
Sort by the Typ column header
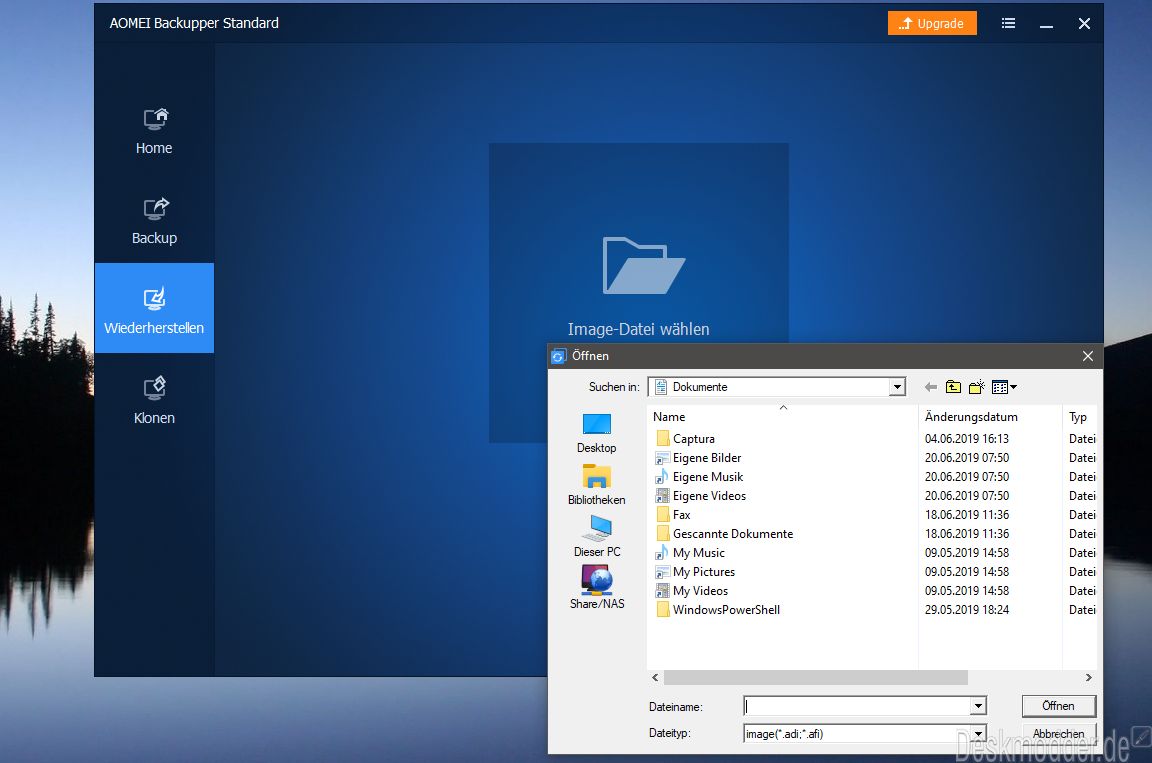(1079, 417)
